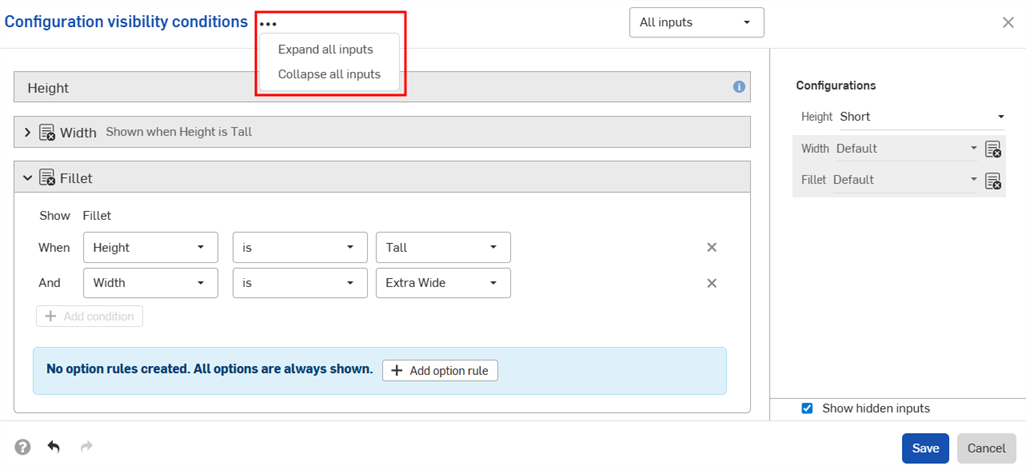This screenshot has width=1026, height=470.
Task: Open the second row 'is' operator dropdown
Action: (x=300, y=283)
